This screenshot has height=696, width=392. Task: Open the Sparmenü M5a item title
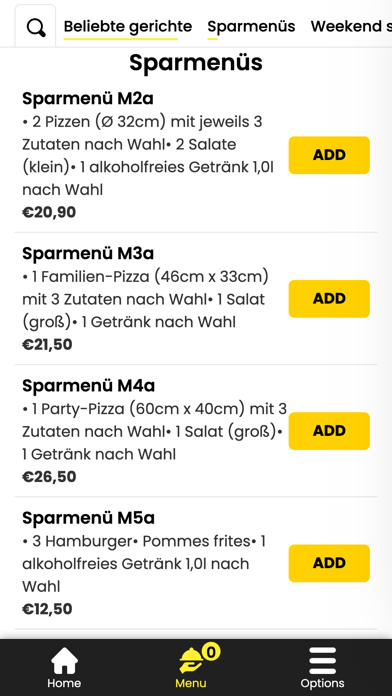pos(88,518)
